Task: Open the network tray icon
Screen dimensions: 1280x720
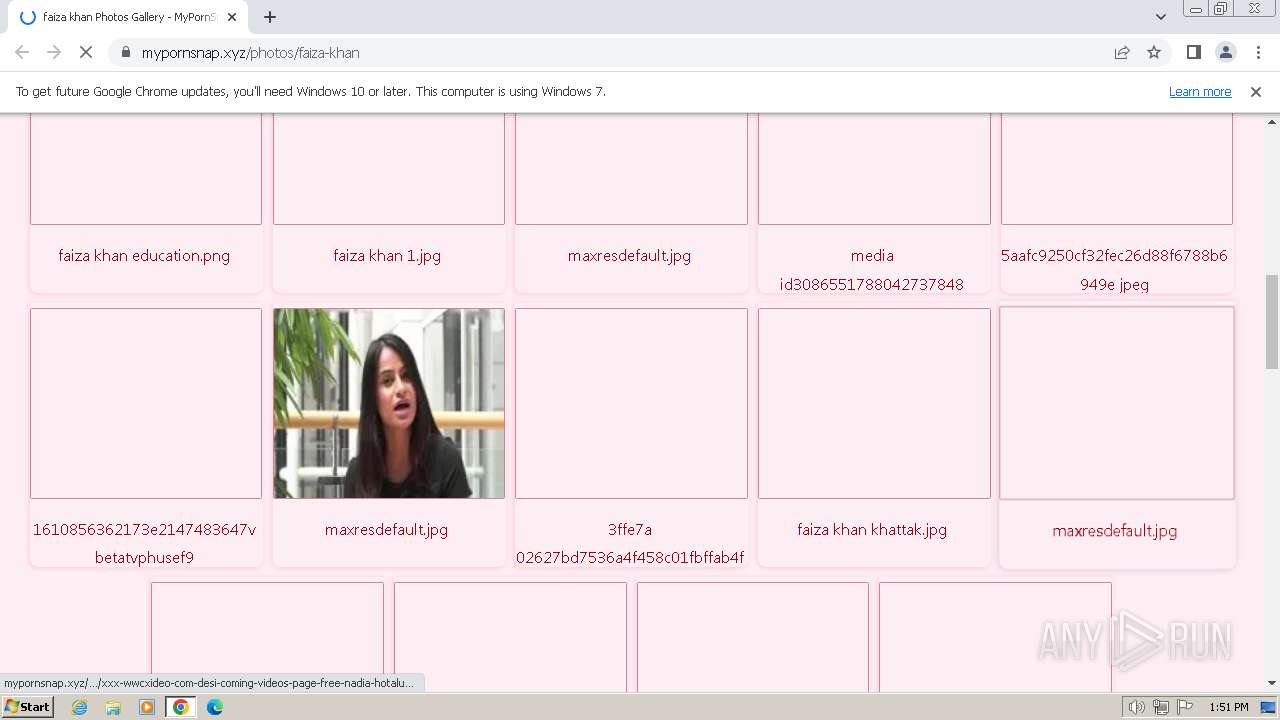Action: 1161,707
